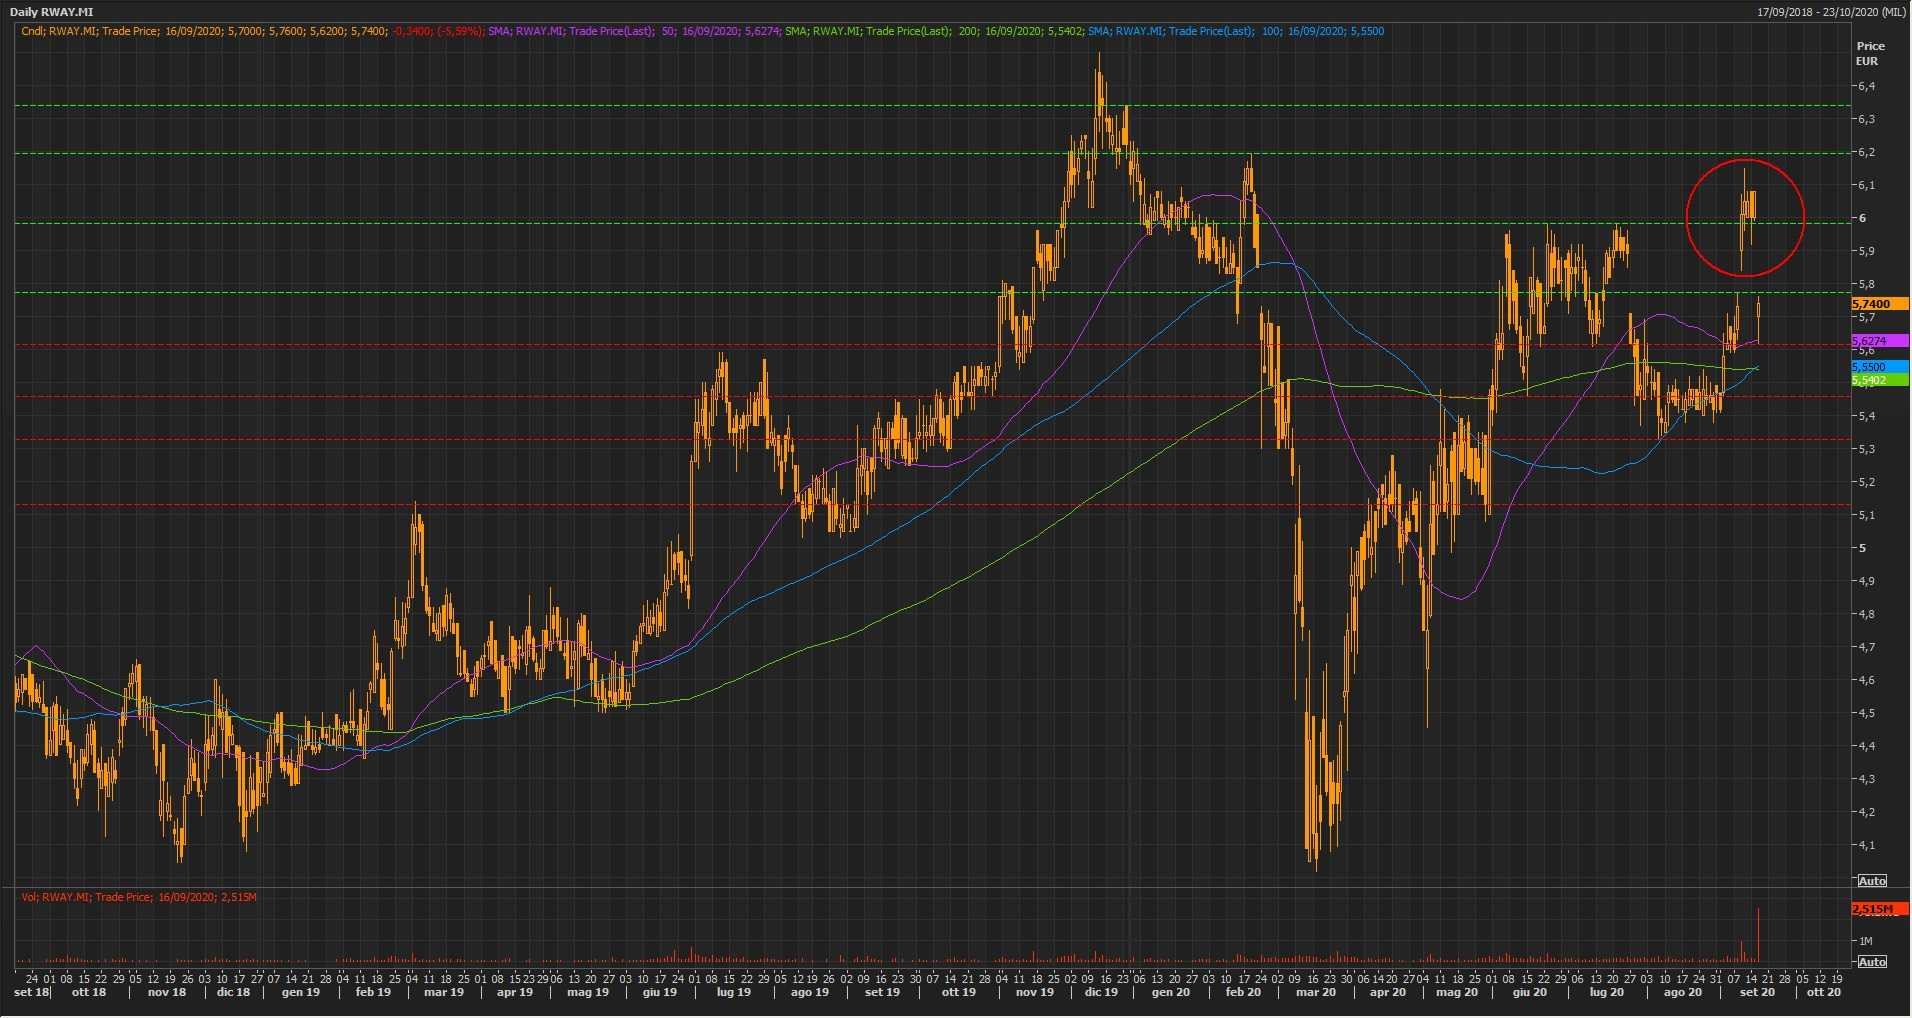Click the 5 price axis label
1912x1018 pixels.
(1862, 548)
